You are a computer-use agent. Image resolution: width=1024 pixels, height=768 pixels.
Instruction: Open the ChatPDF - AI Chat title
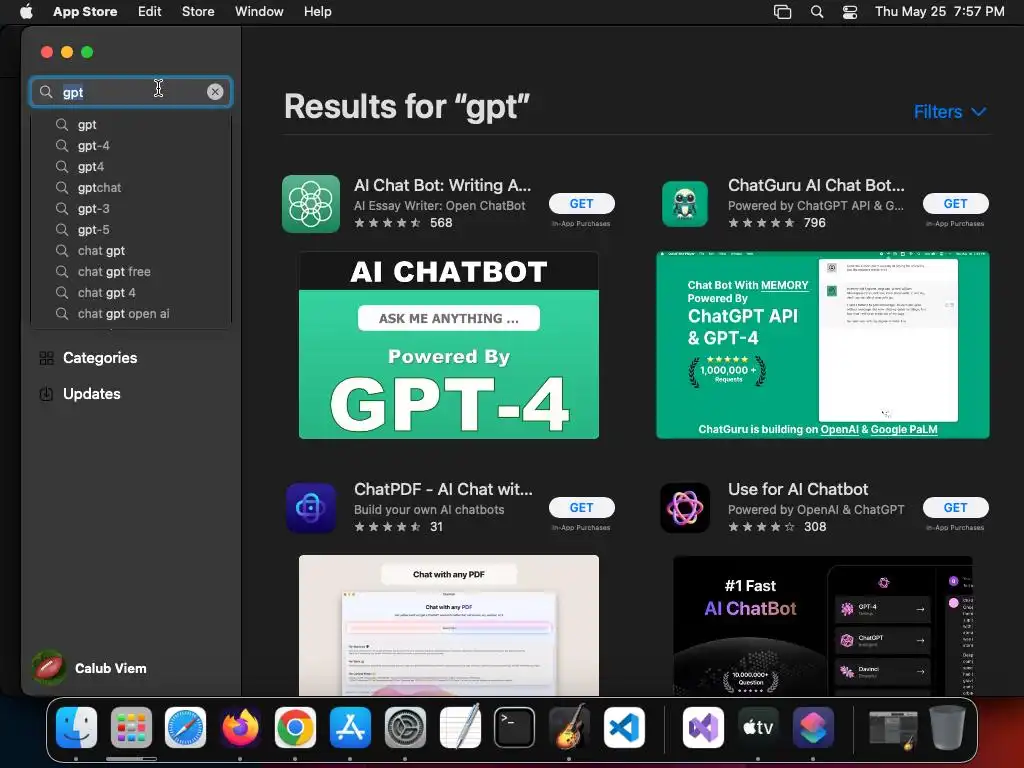pos(443,490)
